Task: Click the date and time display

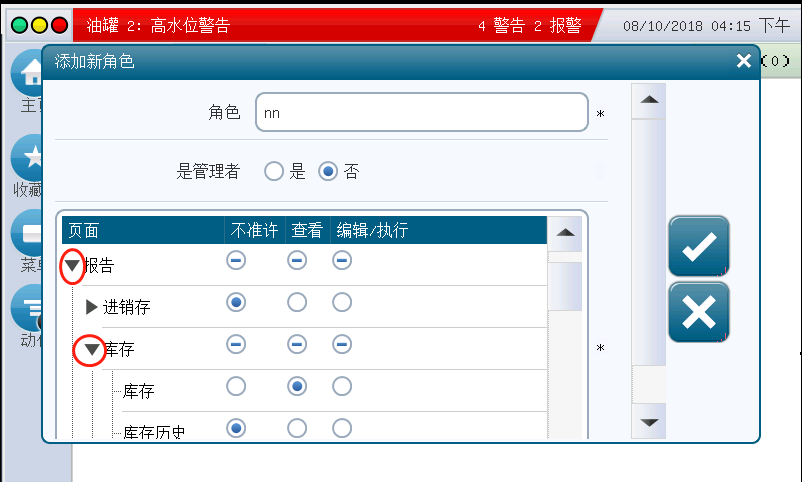Action: tap(704, 25)
